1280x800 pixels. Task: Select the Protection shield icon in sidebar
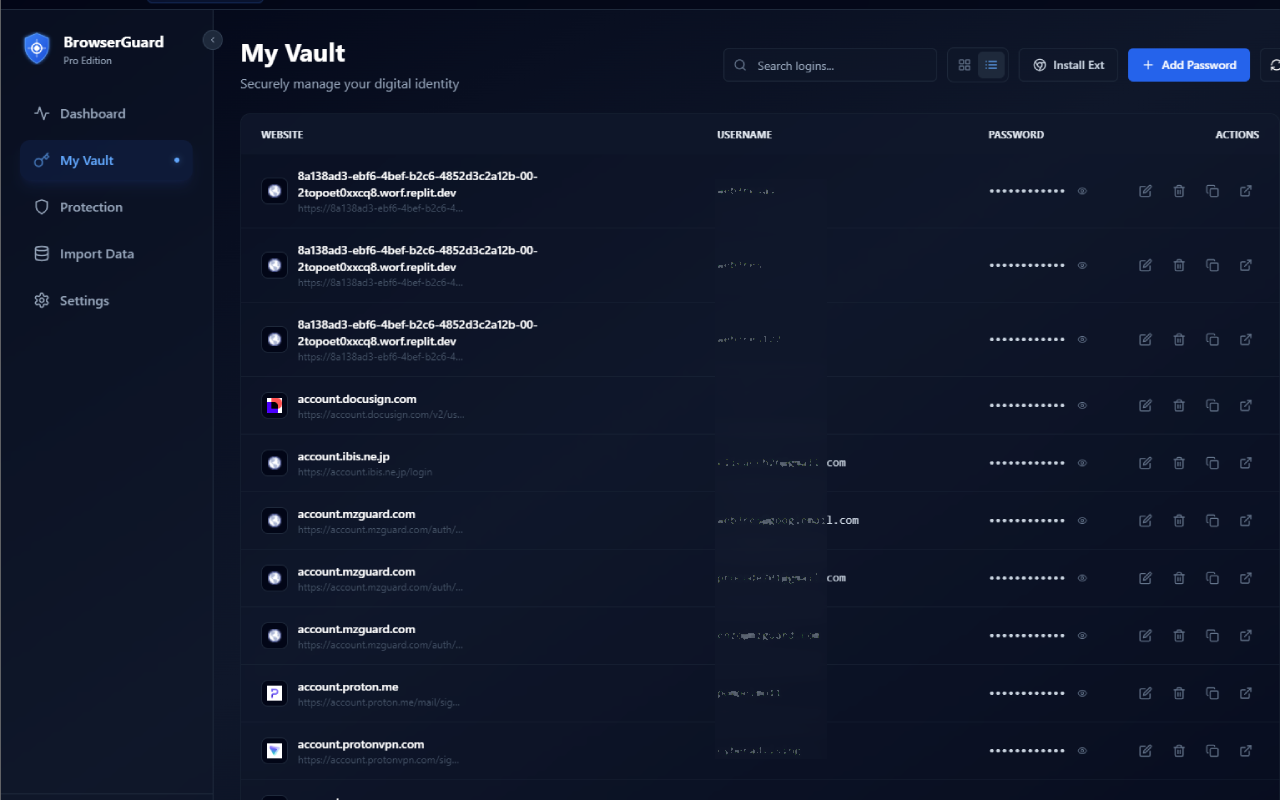[41, 207]
